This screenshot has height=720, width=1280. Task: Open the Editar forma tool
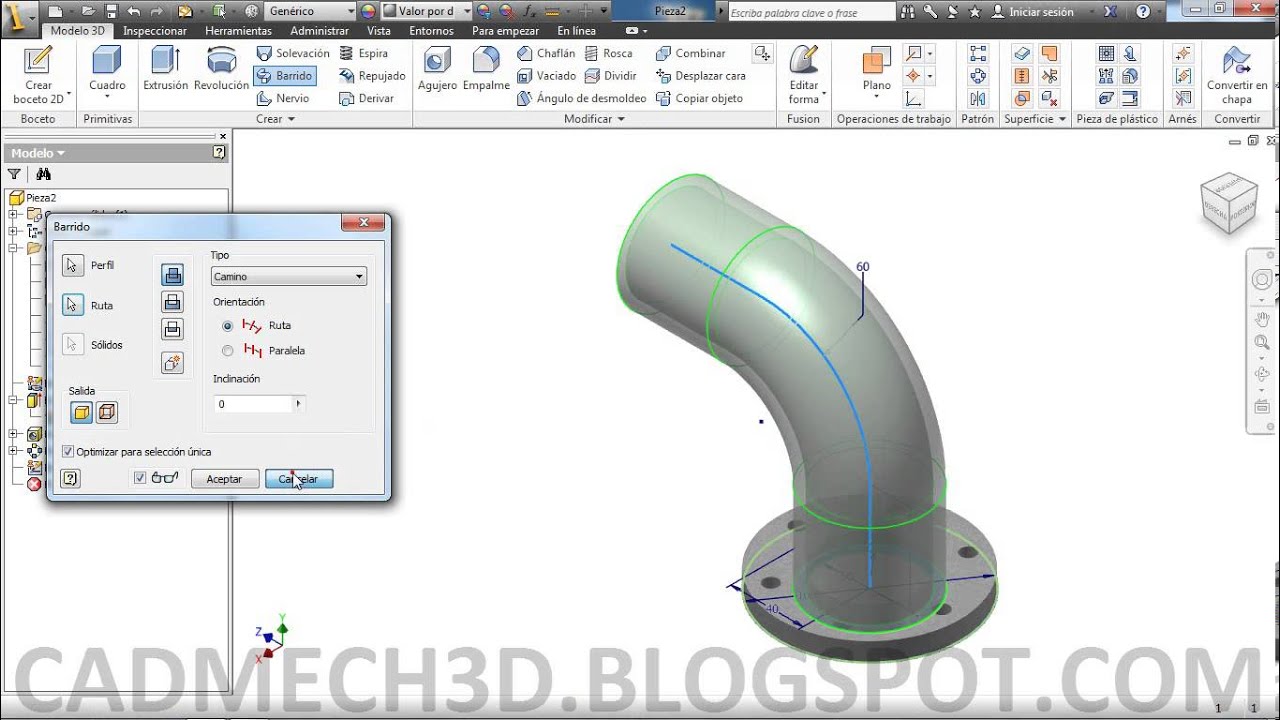pos(803,75)
